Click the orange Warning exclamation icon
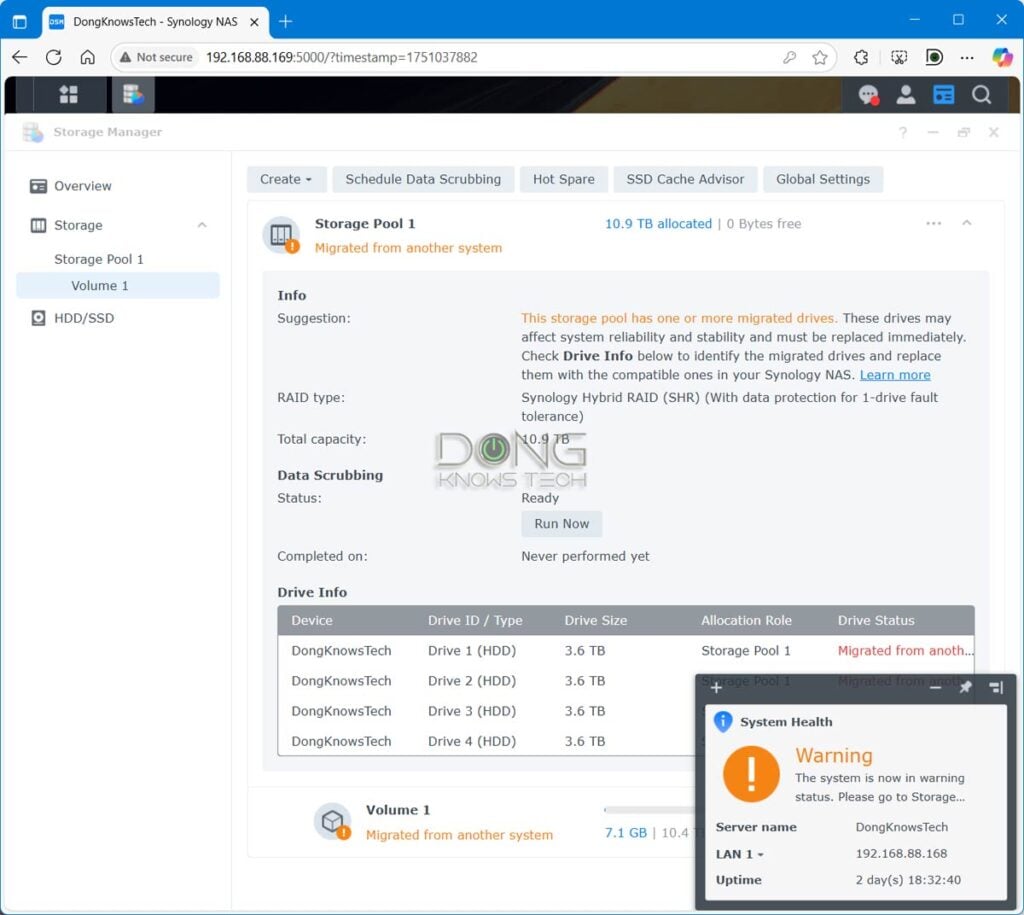 751,774
